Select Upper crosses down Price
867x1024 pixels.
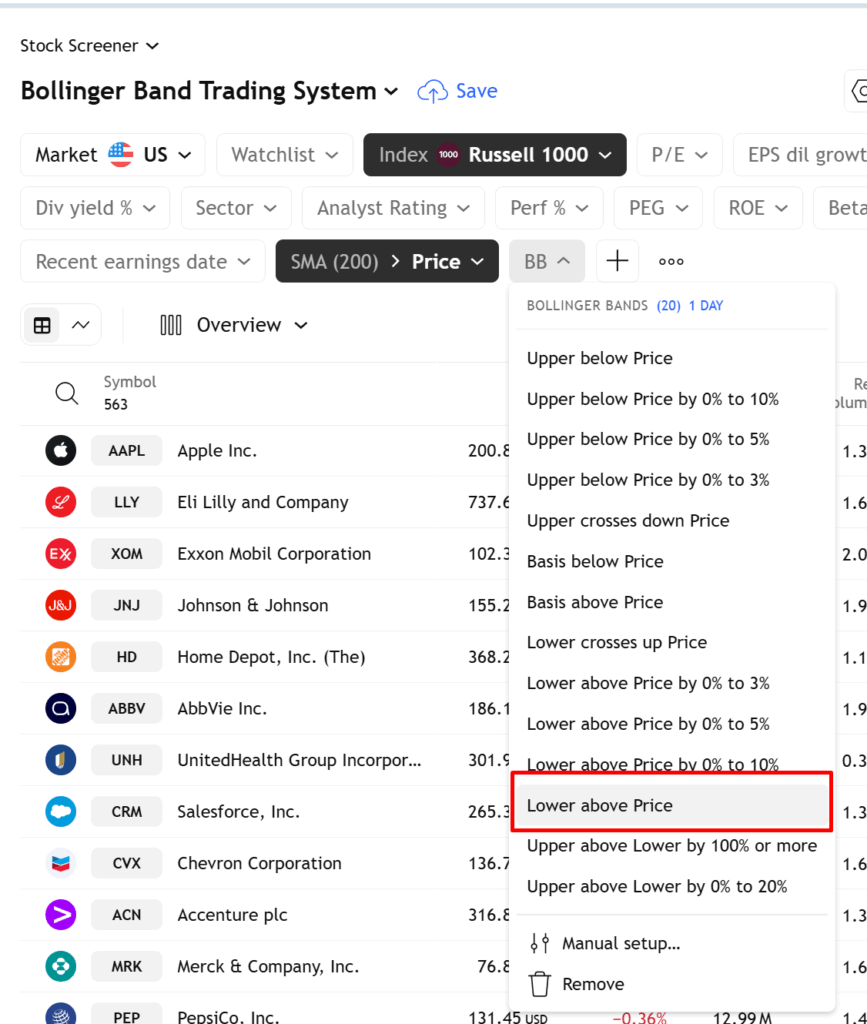pyautogui.click(x=672, y=520)
